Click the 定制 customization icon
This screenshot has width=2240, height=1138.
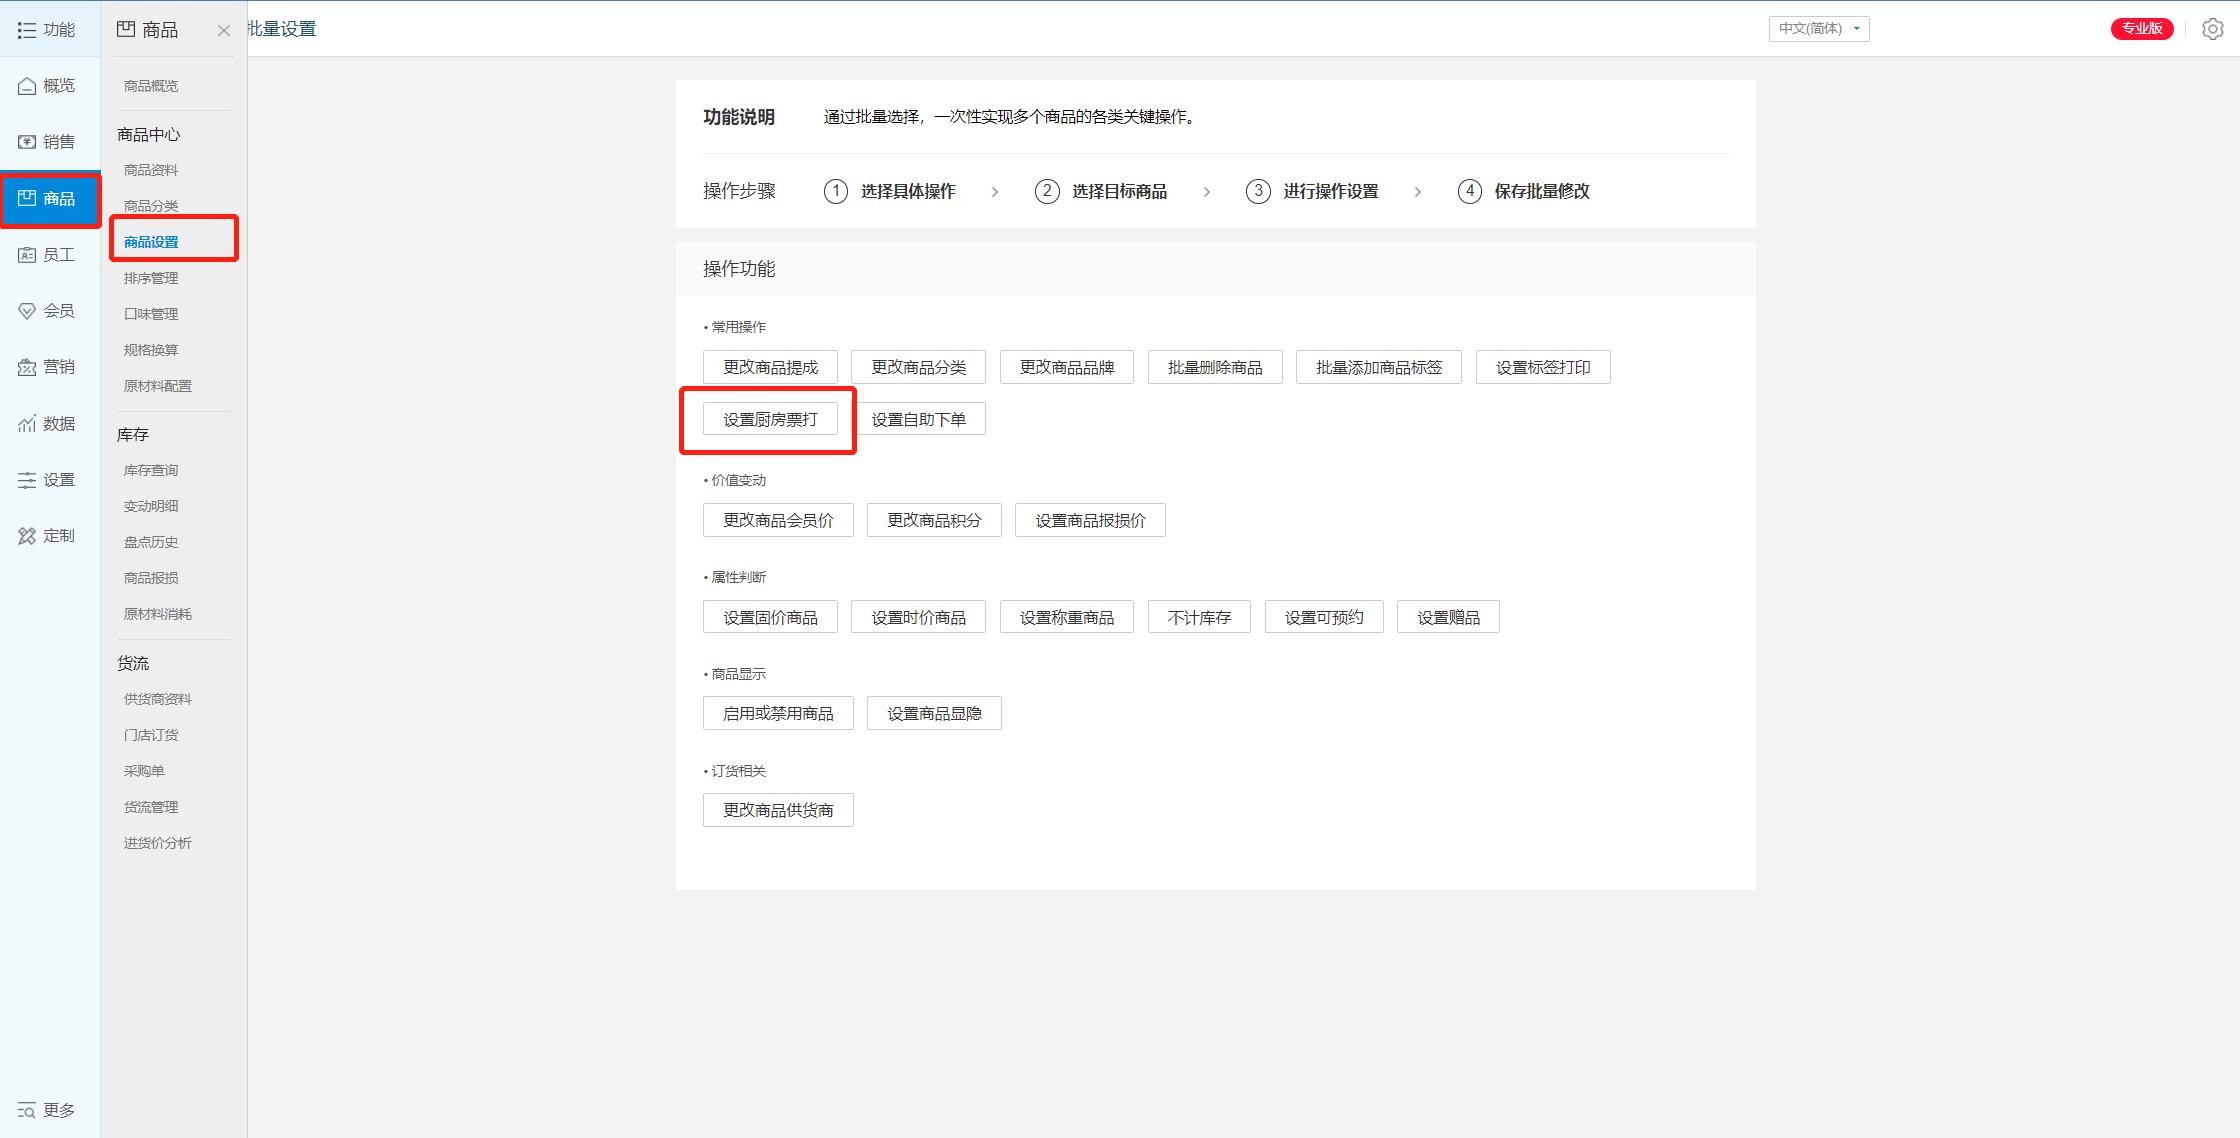point(28,536)
